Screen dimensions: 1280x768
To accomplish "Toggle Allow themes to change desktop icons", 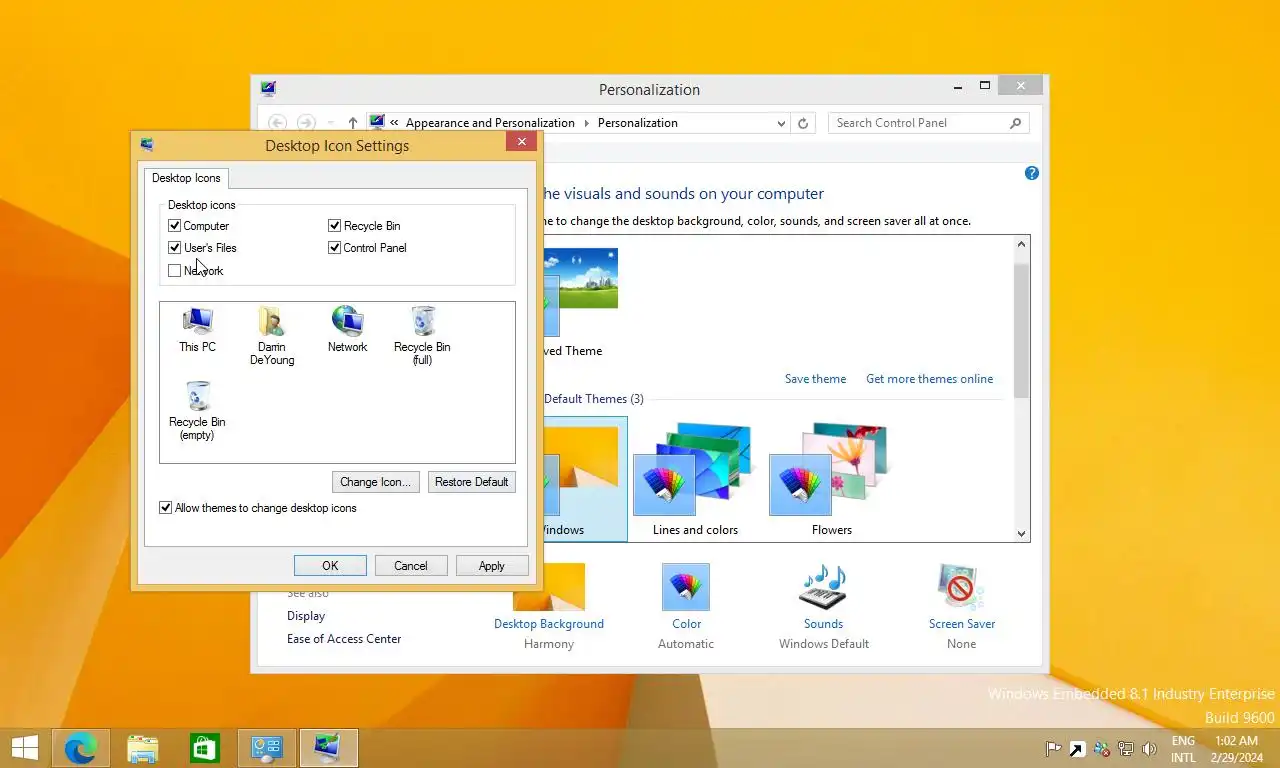I will click(166, 508).
